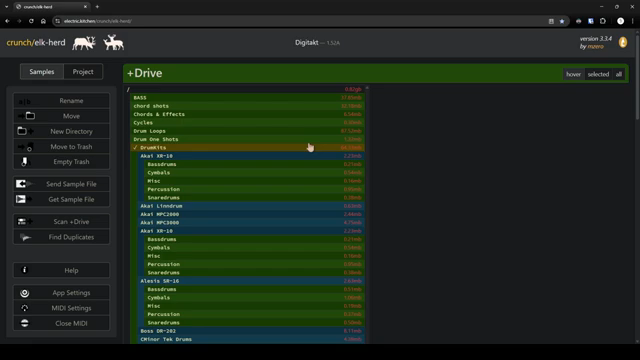Switch the view mode to hover
The width and height of the screenshot is (640, 360).
(573, 74)
